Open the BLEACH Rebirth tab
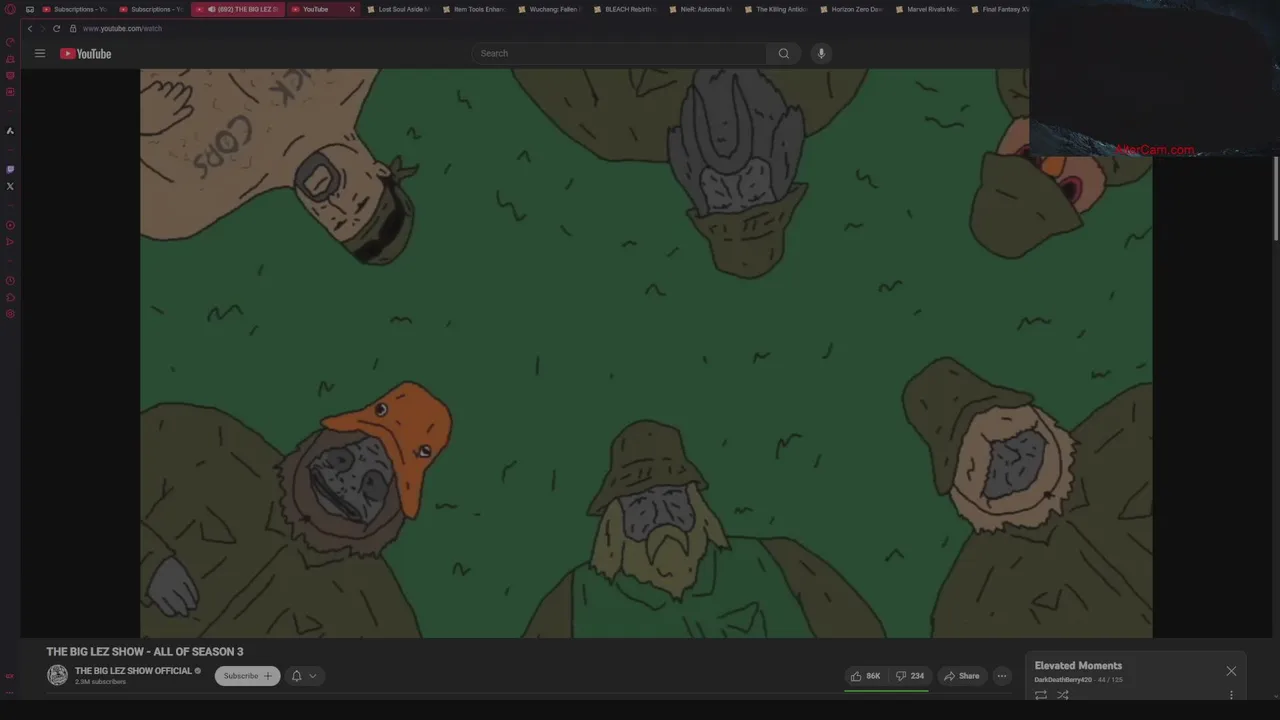Viewport: 1280px width, 720px height. 624,9
